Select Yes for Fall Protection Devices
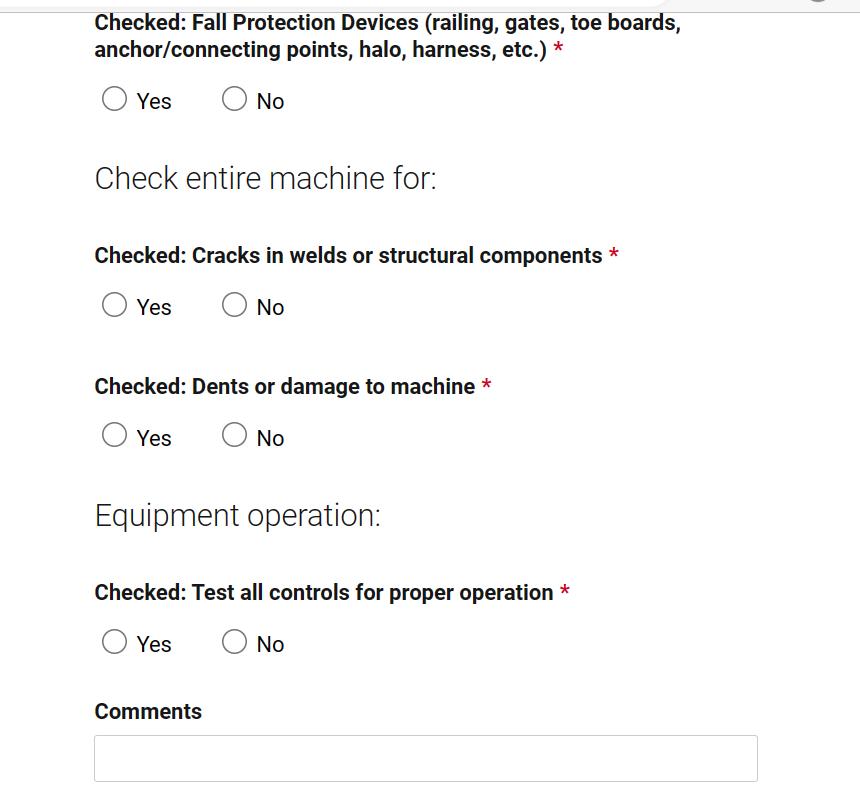This screenshot has height=803, width=860. click(114, 99)
